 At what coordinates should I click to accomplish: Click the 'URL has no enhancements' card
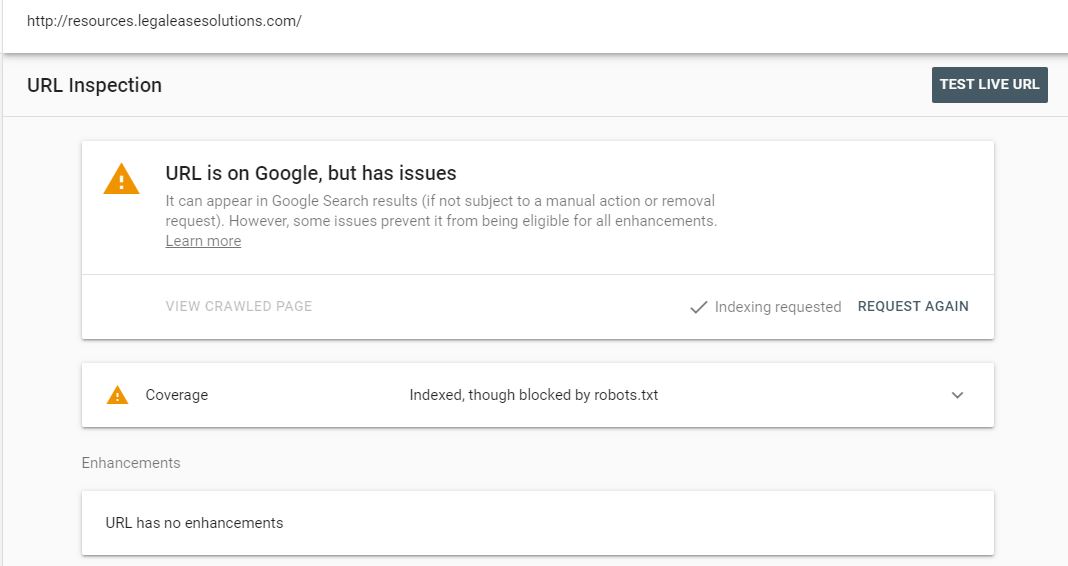(x=537, y=522)
